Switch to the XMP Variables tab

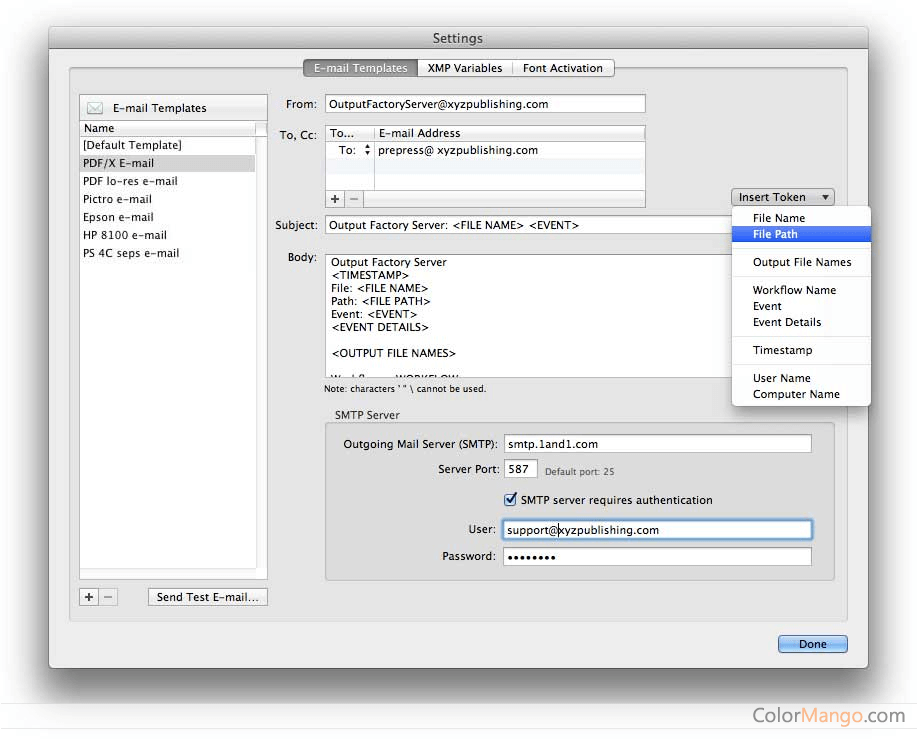(x=464, y=68)
